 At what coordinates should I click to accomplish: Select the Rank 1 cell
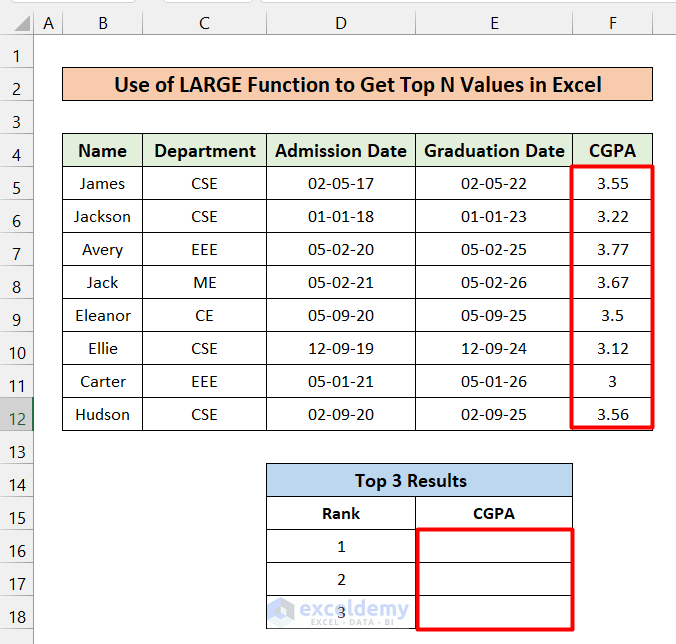tap(341, 546)
